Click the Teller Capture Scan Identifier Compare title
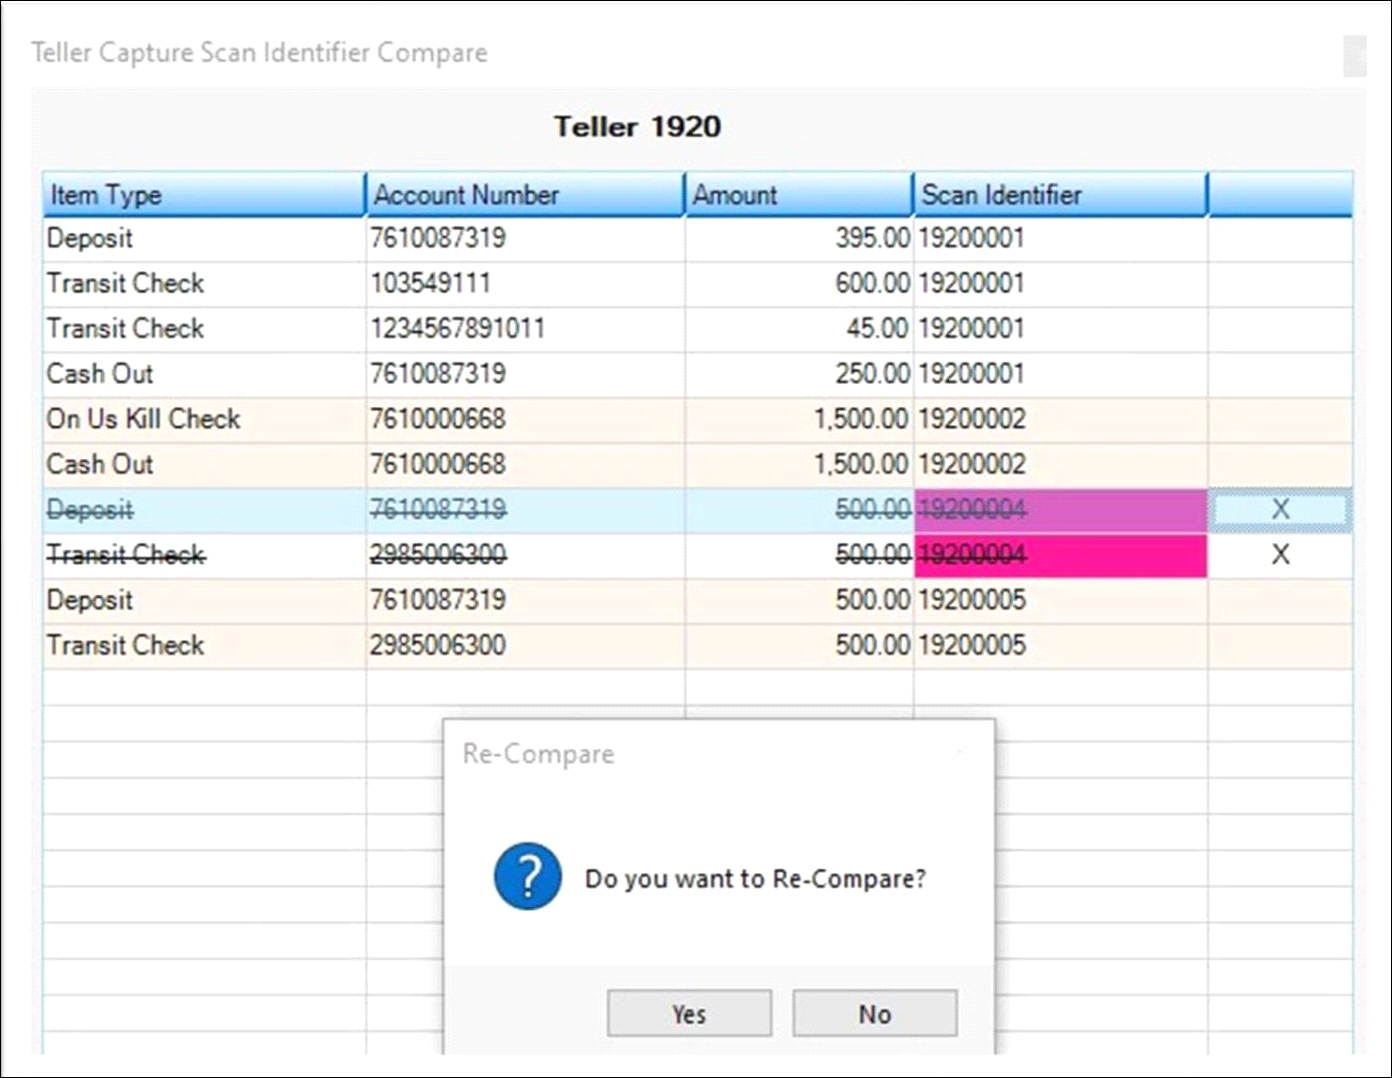This screenshot has width=1392, height=1078. coord(260,52)
